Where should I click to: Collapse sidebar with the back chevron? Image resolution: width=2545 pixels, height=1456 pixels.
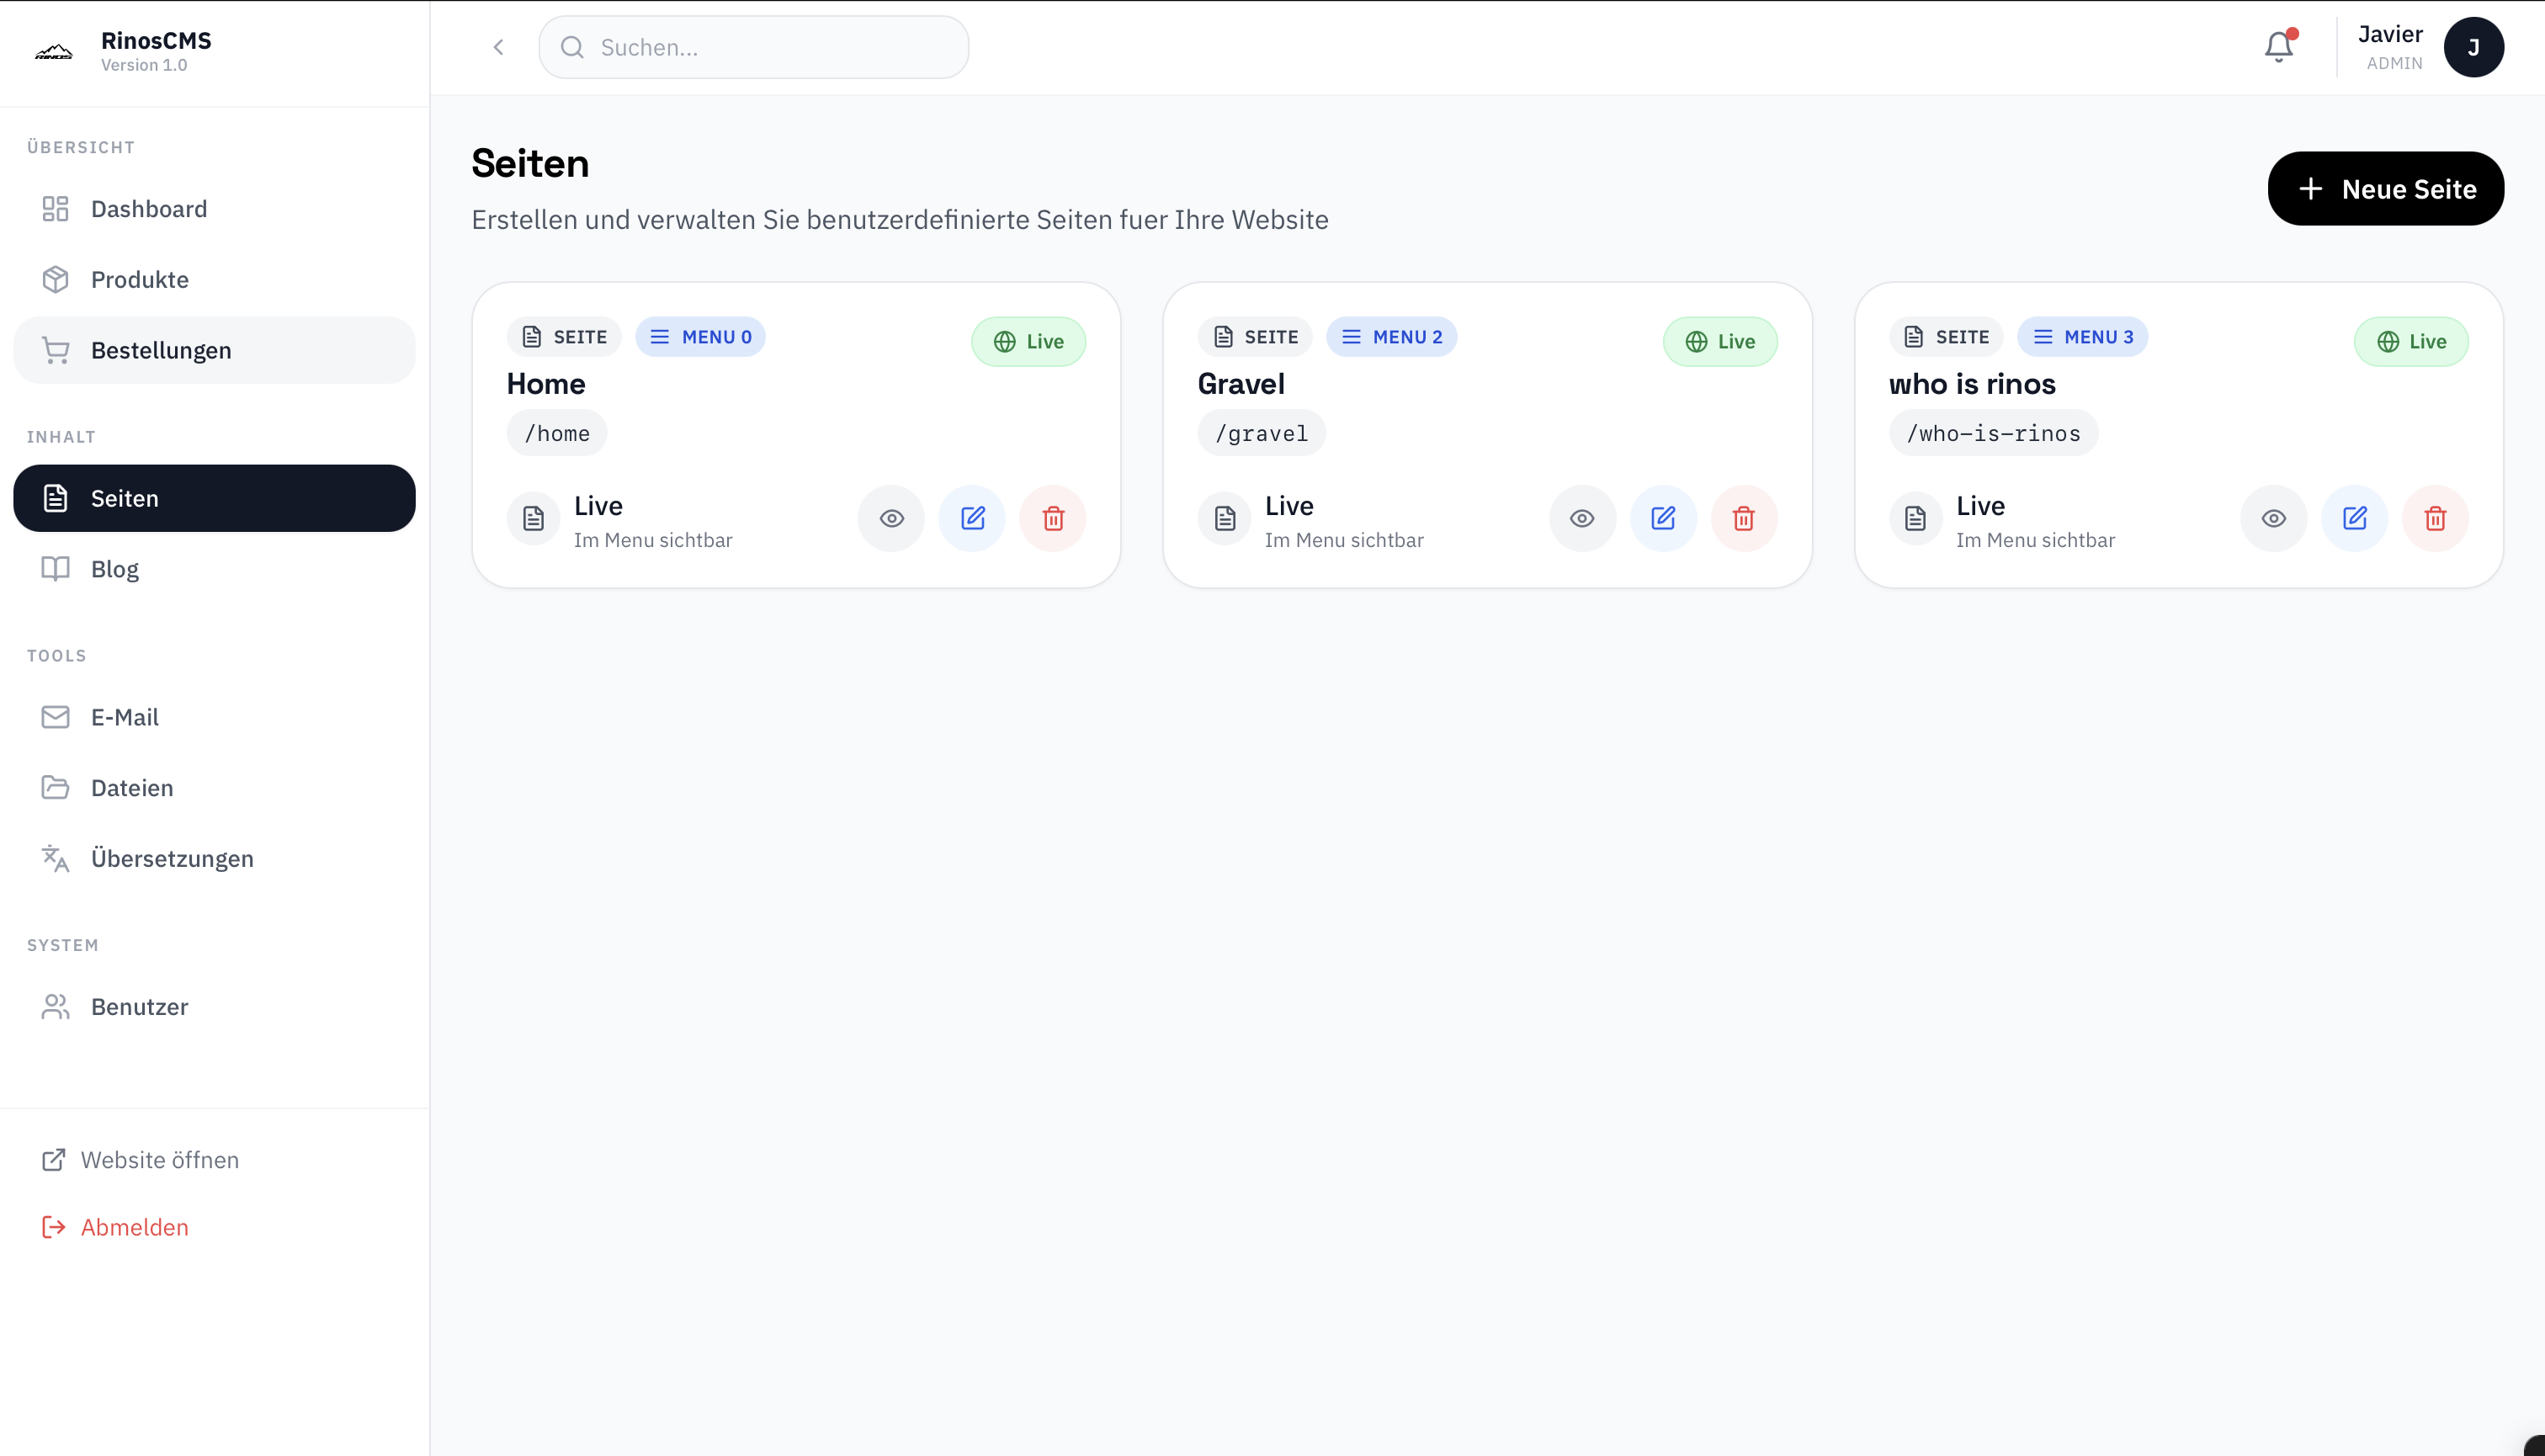coord(498,47)
